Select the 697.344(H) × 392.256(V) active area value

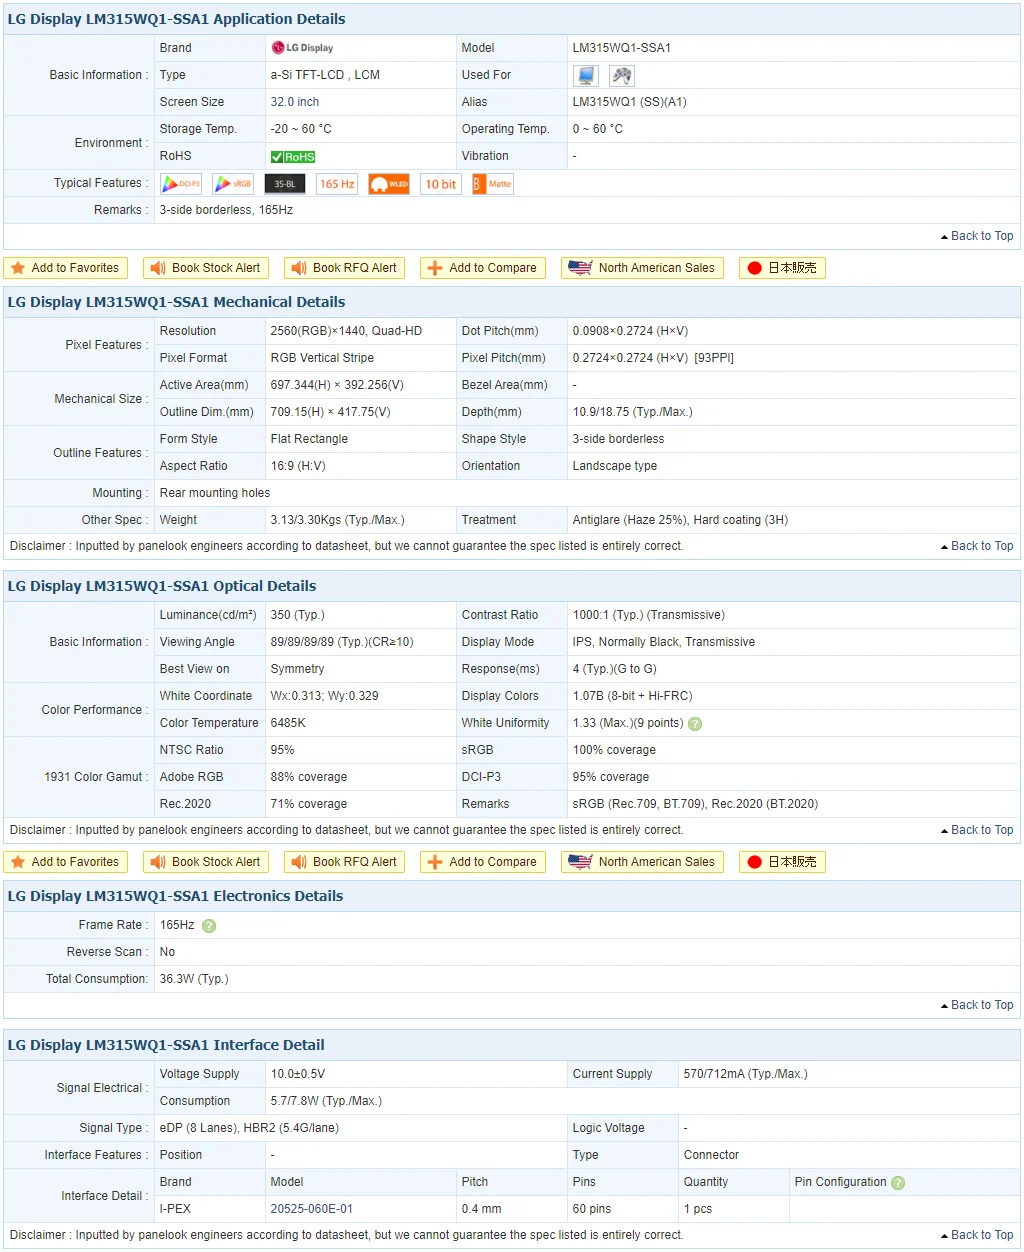(x=337, y=385)
